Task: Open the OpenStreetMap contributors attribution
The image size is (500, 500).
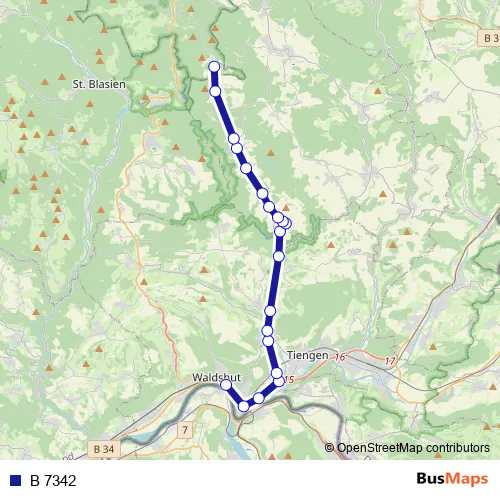Action: pyautogui.click(x=407, y=448)
